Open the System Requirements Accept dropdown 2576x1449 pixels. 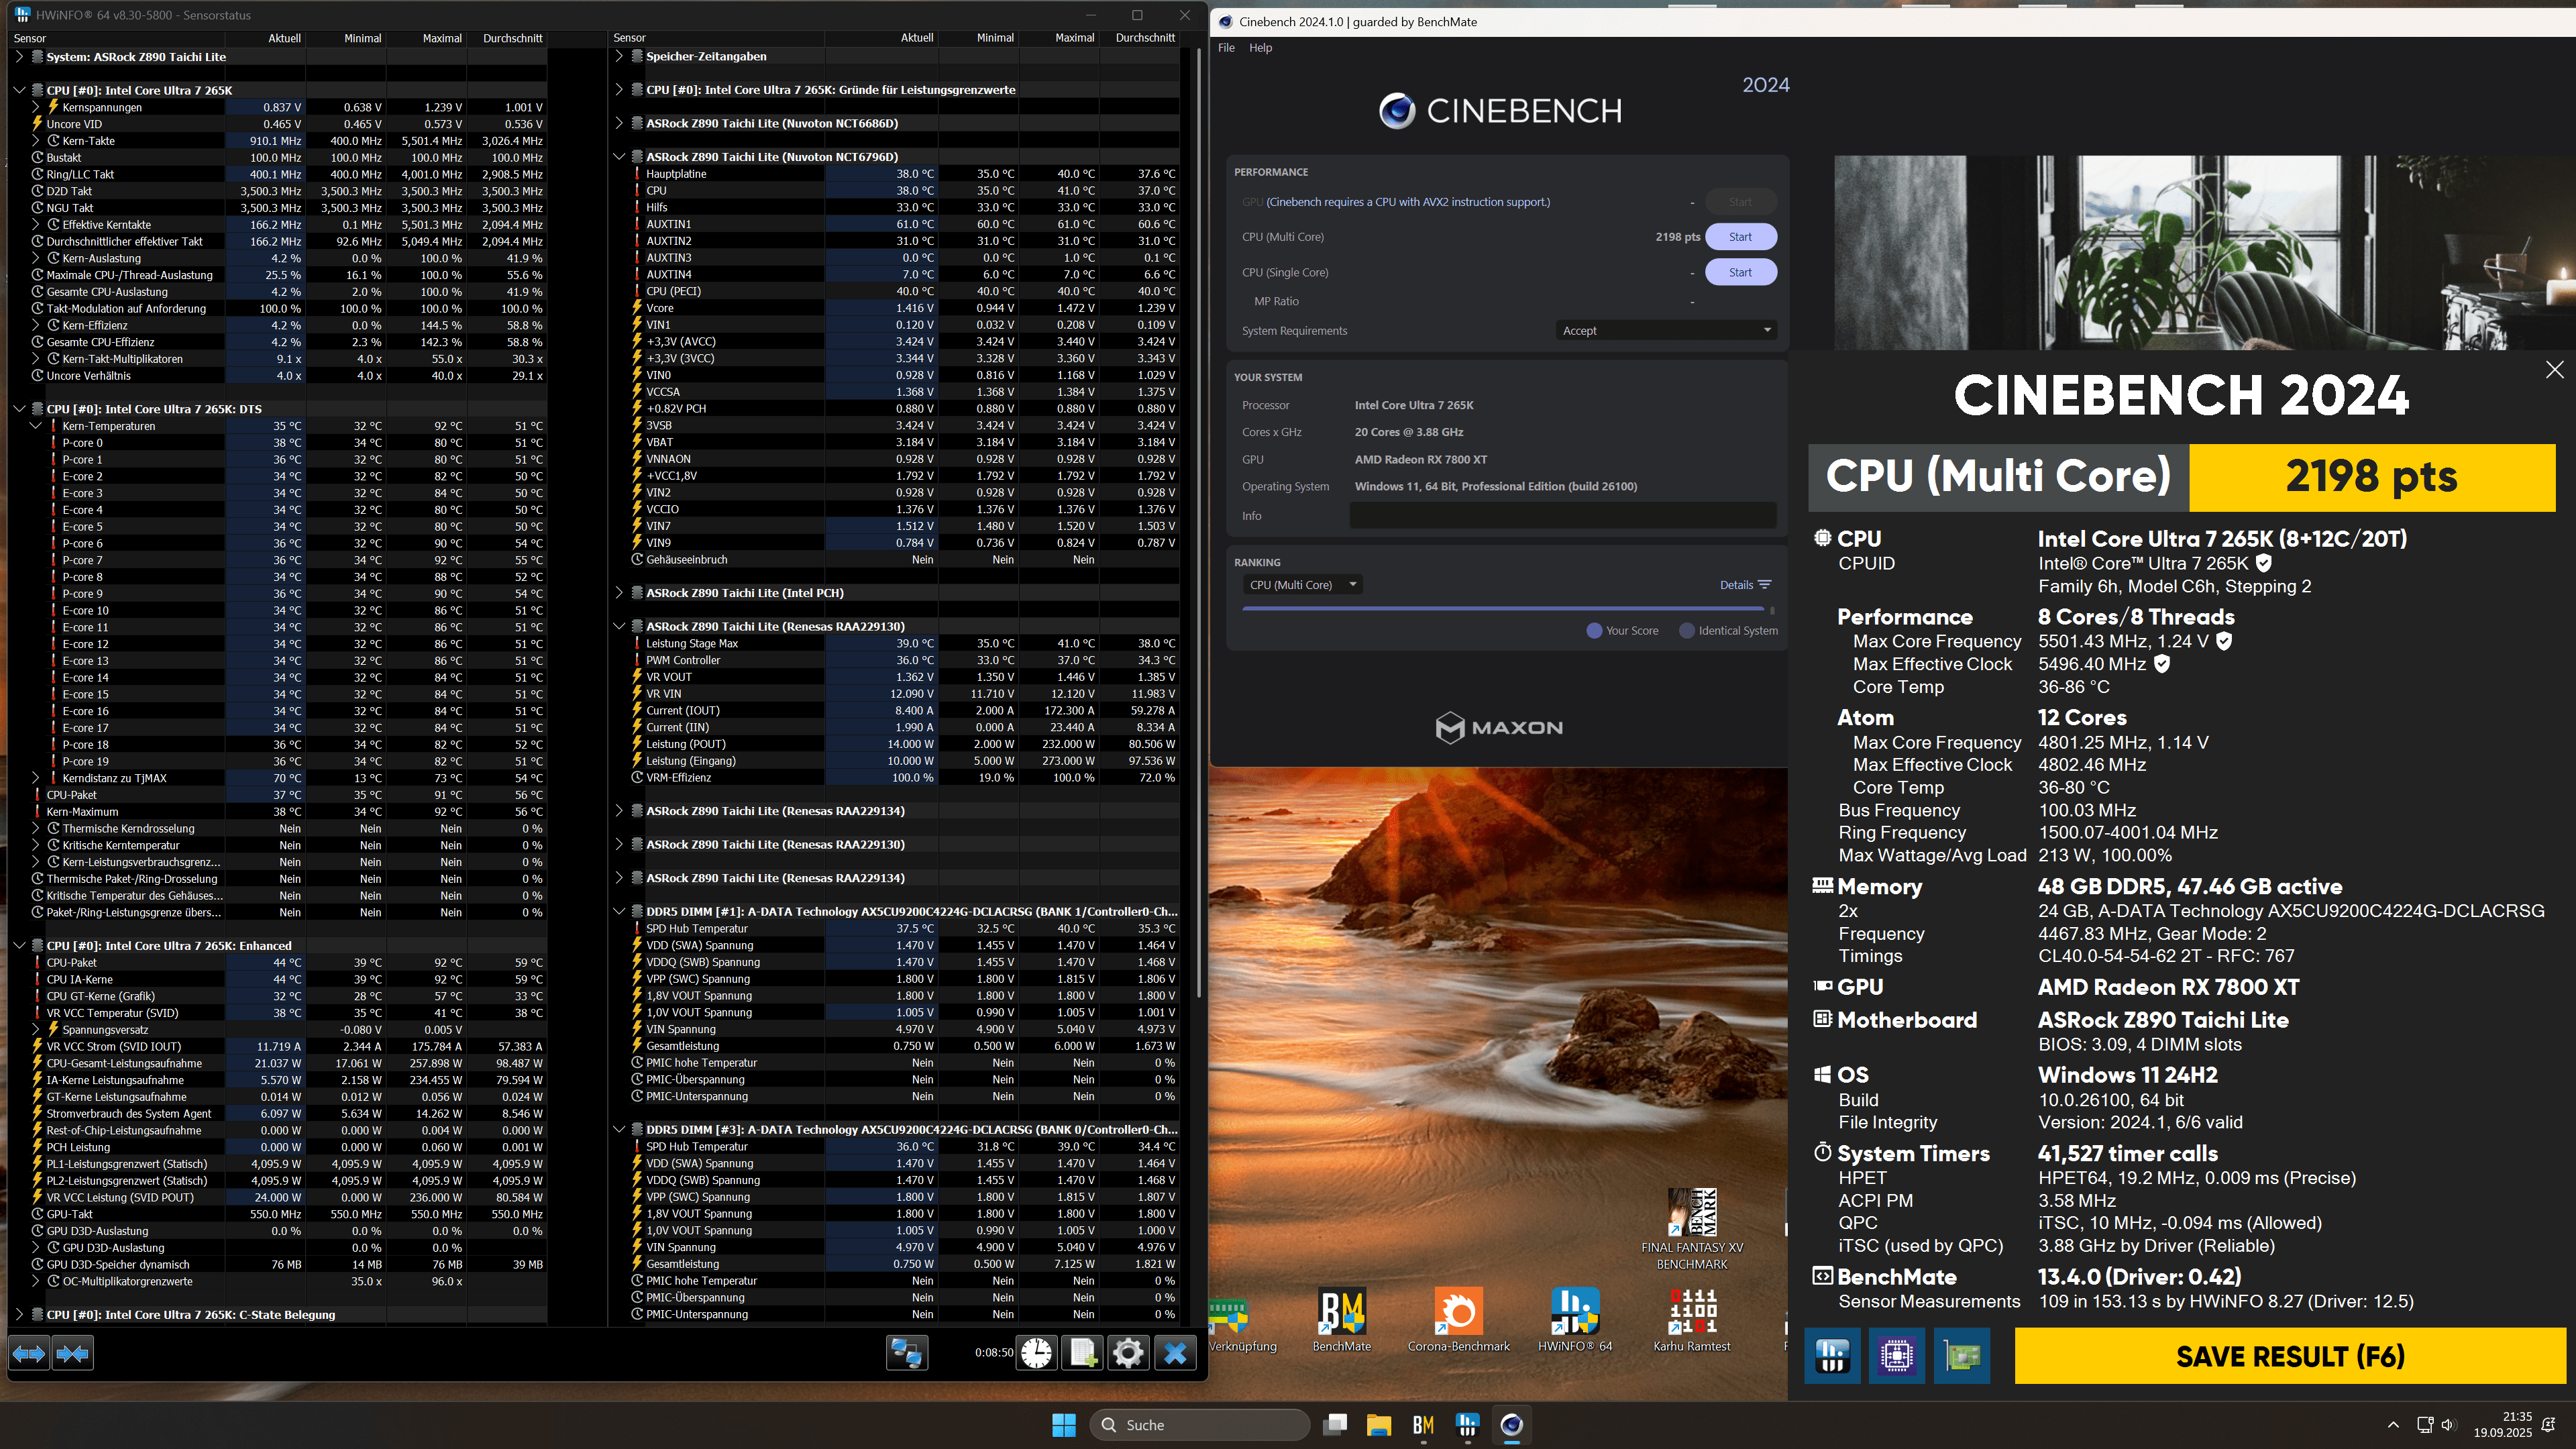[1666, 331]
